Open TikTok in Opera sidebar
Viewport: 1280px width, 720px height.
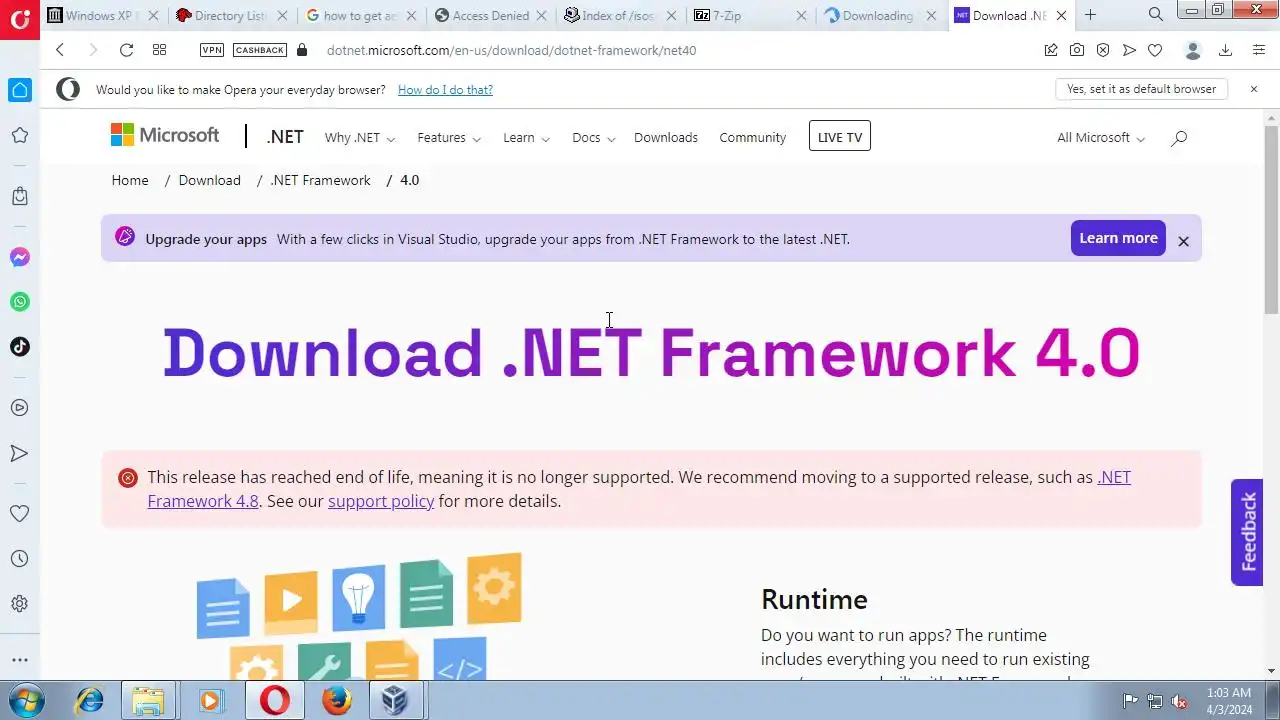[19, 347]
